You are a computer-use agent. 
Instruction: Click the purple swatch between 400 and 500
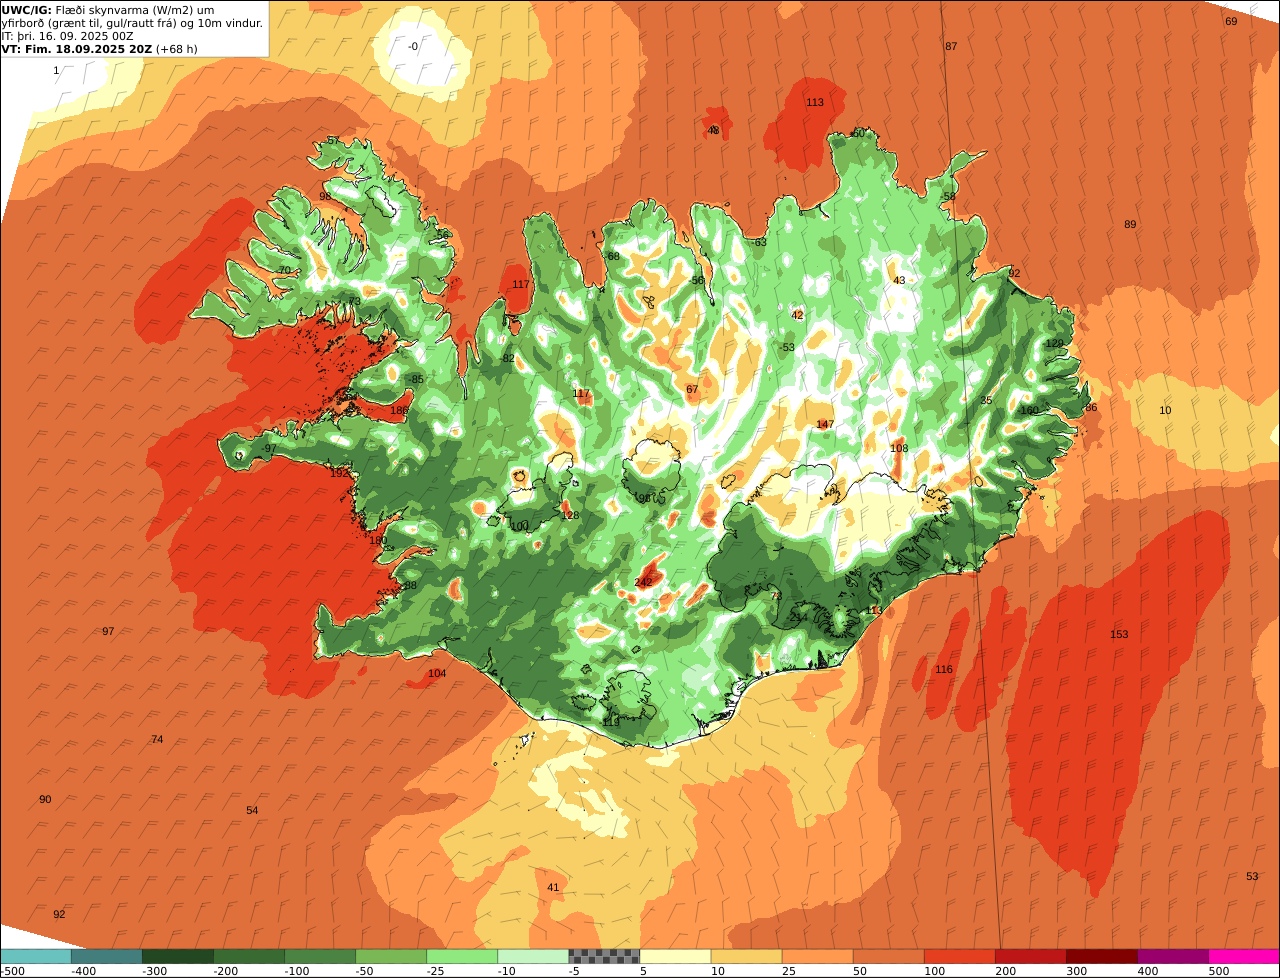coord(1172,956)
